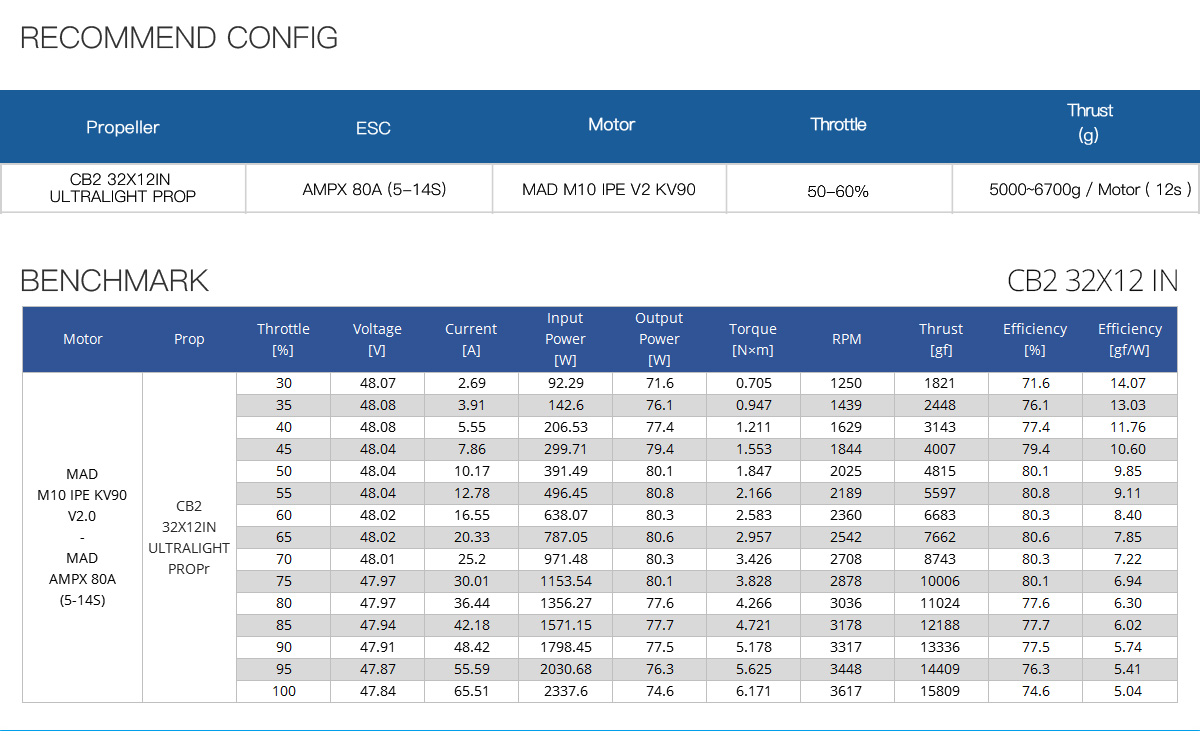Click the Throttle header in blue bar
This screenshot has width=1200, height=740.
click(x=838, y=124)
